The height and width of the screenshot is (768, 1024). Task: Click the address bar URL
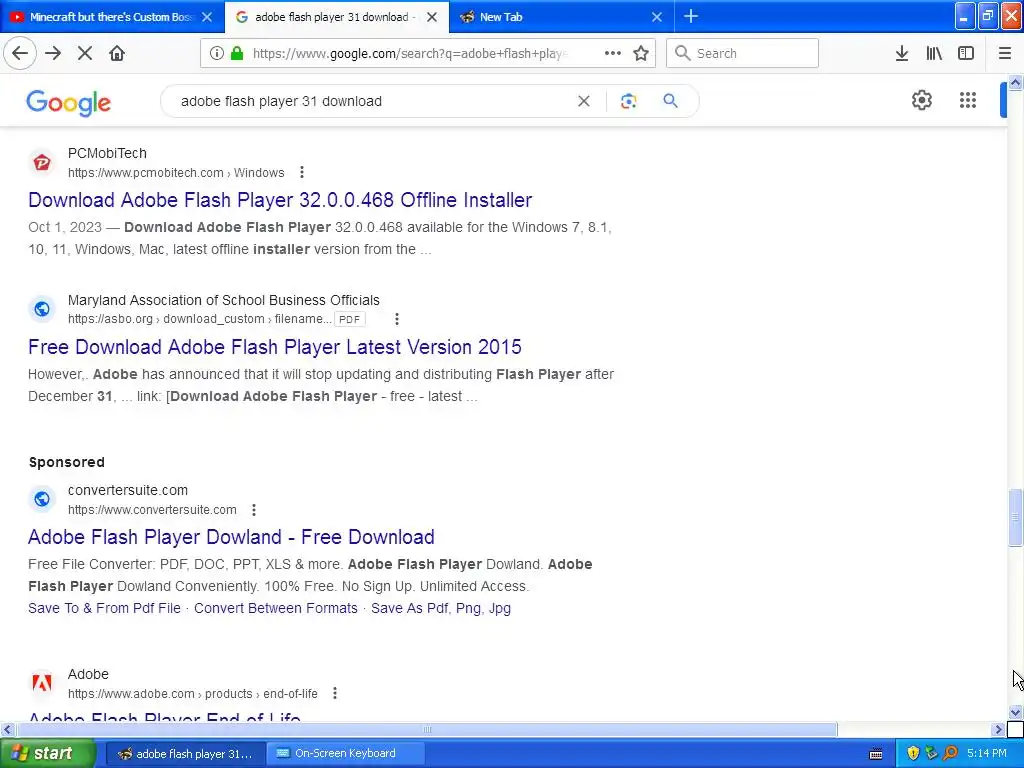[x=410, y=53]
